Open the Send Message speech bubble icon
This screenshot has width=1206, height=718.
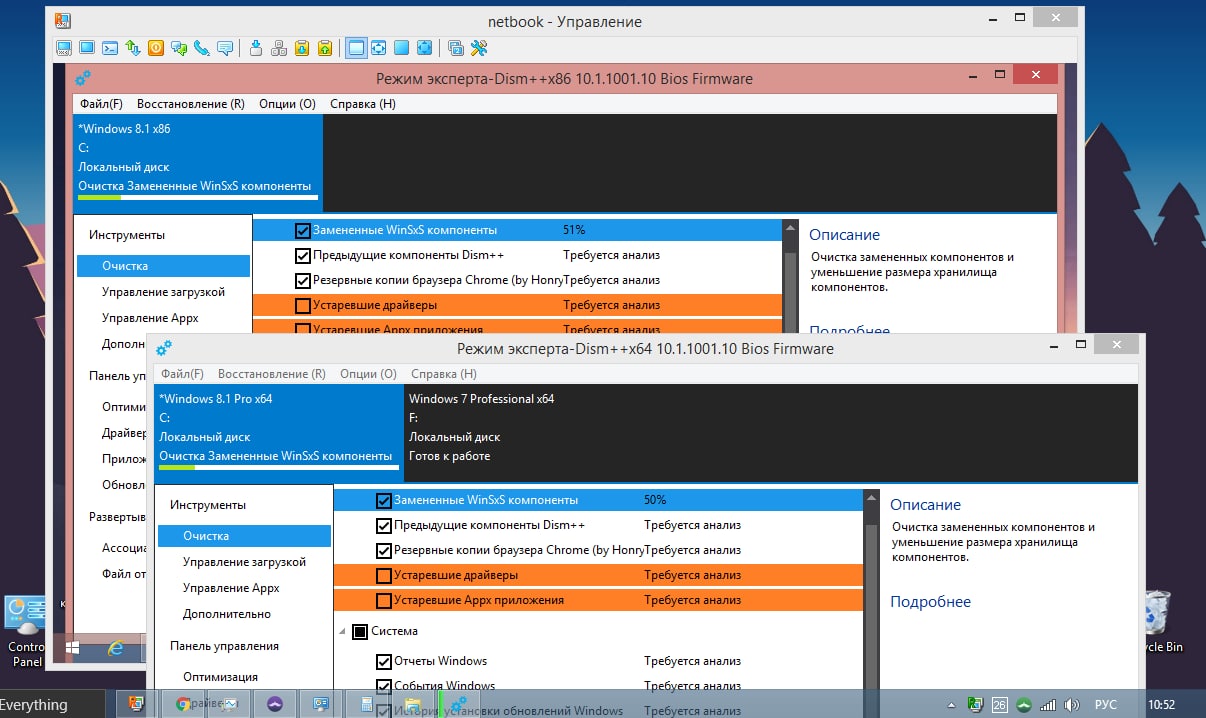[225, 48]
